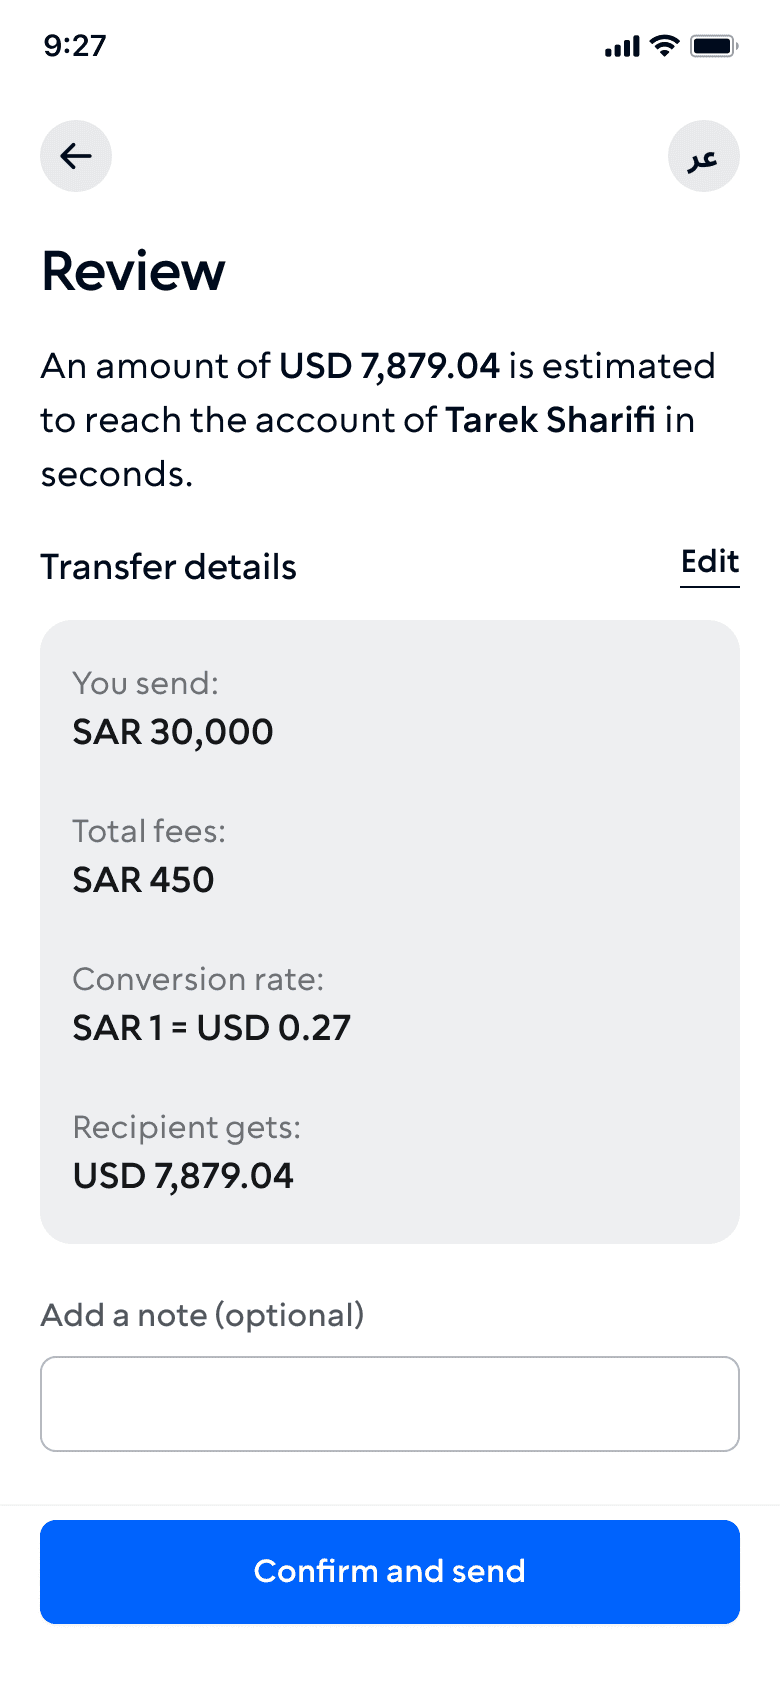780x1688 pixels.
Task: Tap the conversion rate SAR 1 = USD 0.27
Action: 212,1028
